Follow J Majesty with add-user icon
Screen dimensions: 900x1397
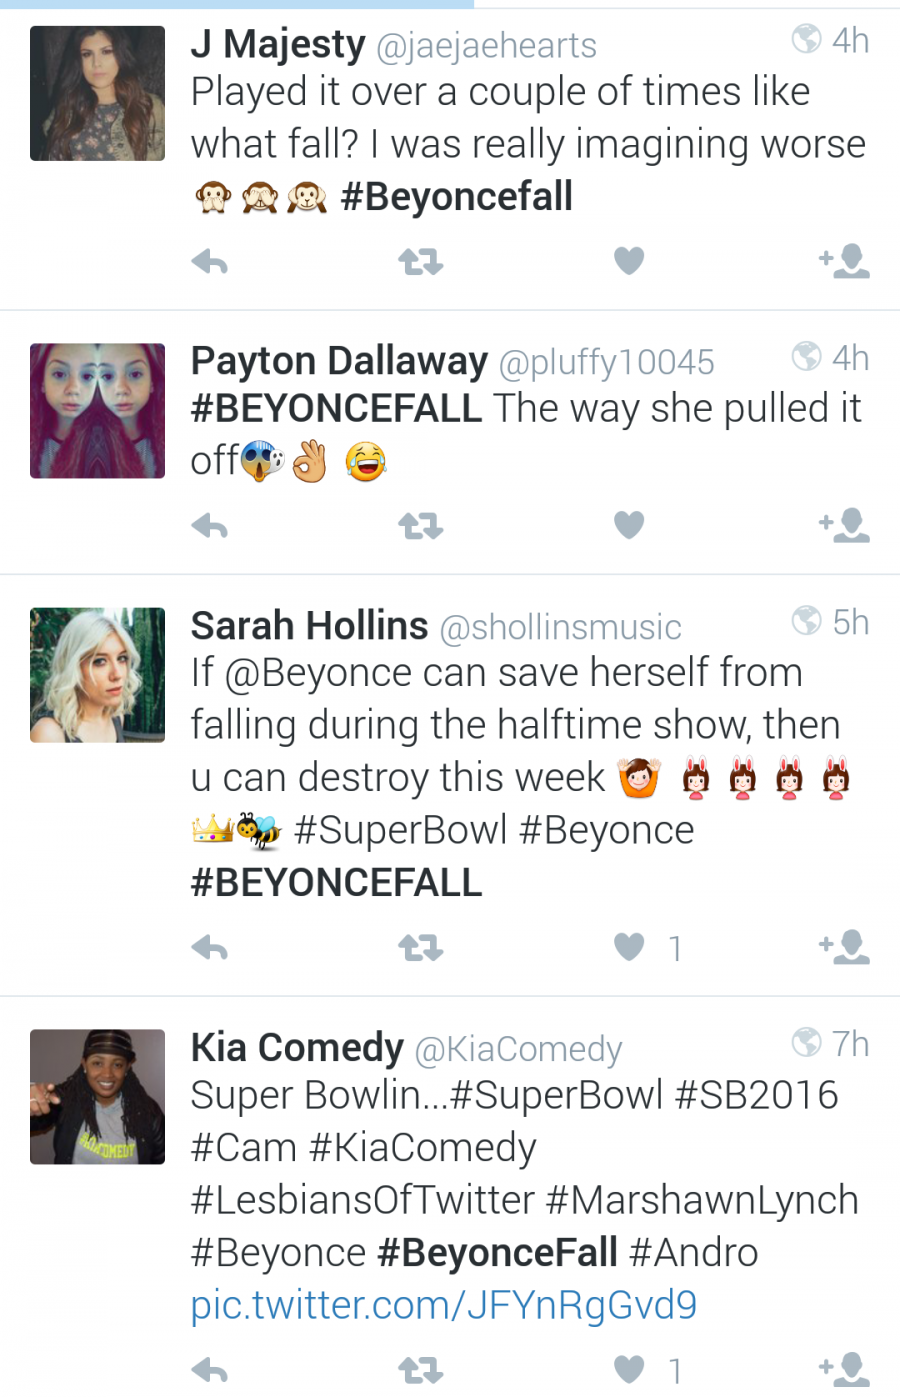[844, 261]
